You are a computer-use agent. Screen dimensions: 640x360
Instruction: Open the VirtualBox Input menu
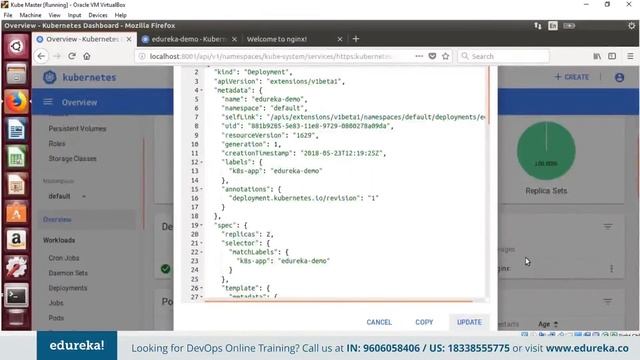pos(74,15)
